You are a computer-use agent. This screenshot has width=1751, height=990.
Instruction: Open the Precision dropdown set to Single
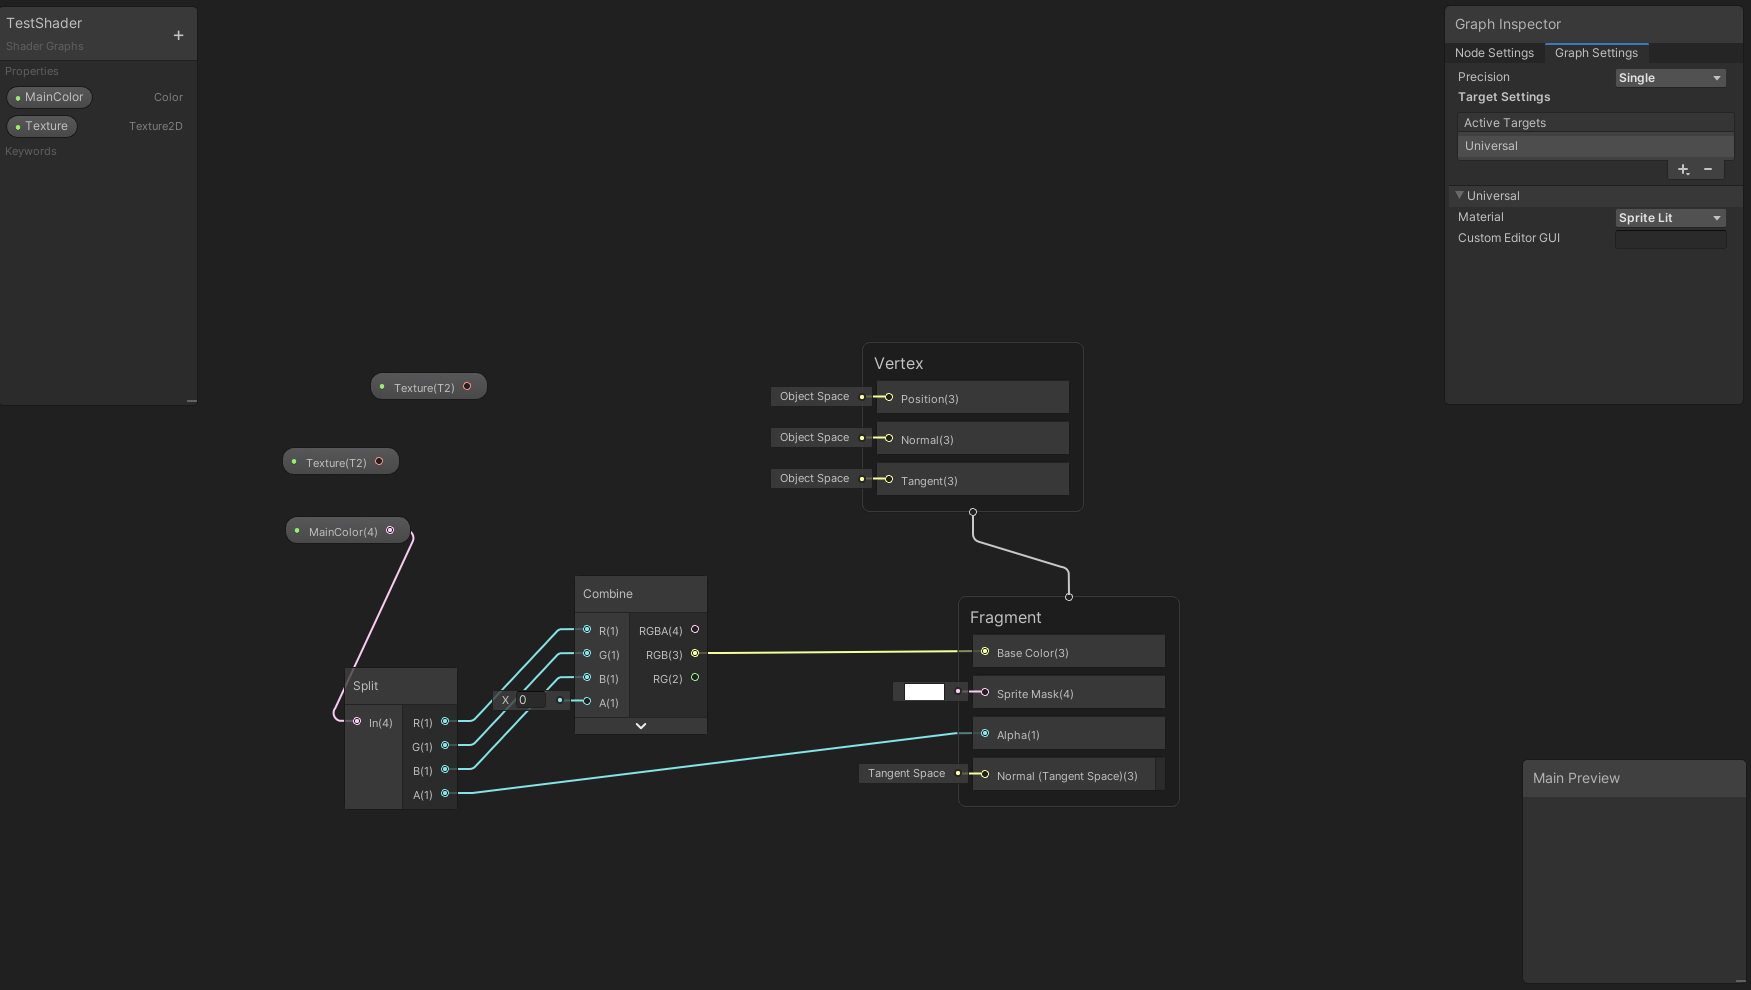[1670, 78]
